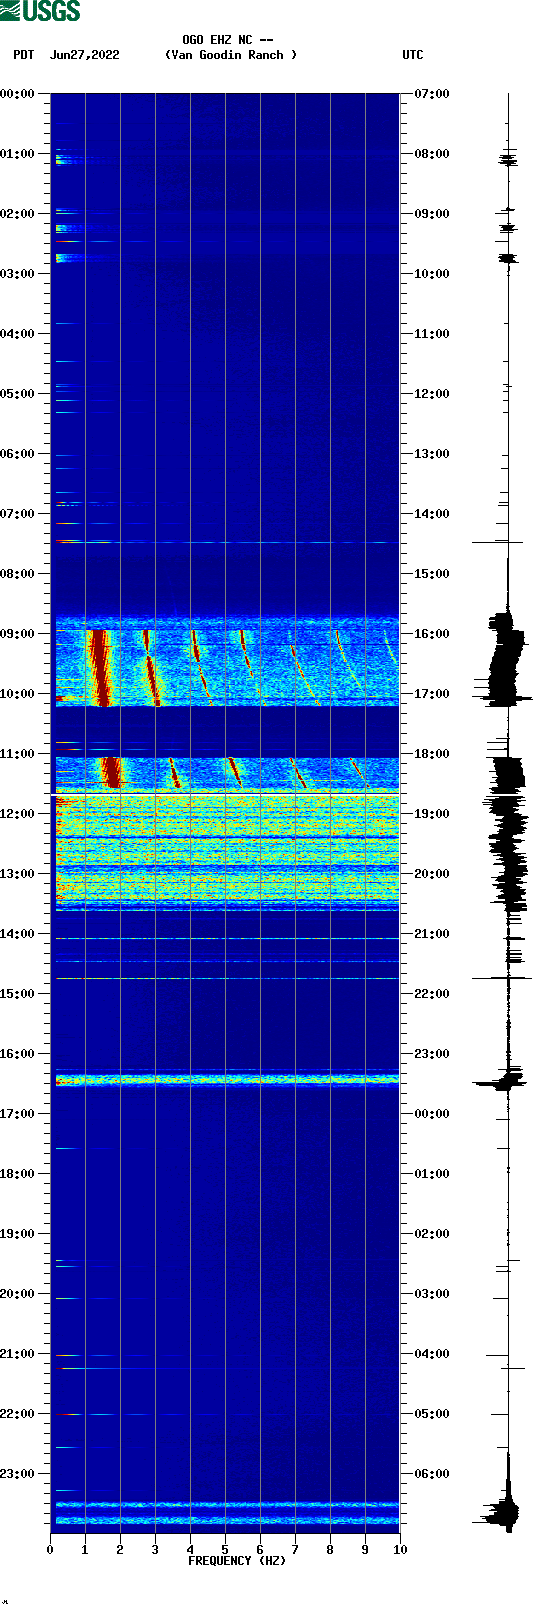Click the '(Van Goodin Ranch )' label
This screenshot has width=552, height=1613.
pos(231,55)
